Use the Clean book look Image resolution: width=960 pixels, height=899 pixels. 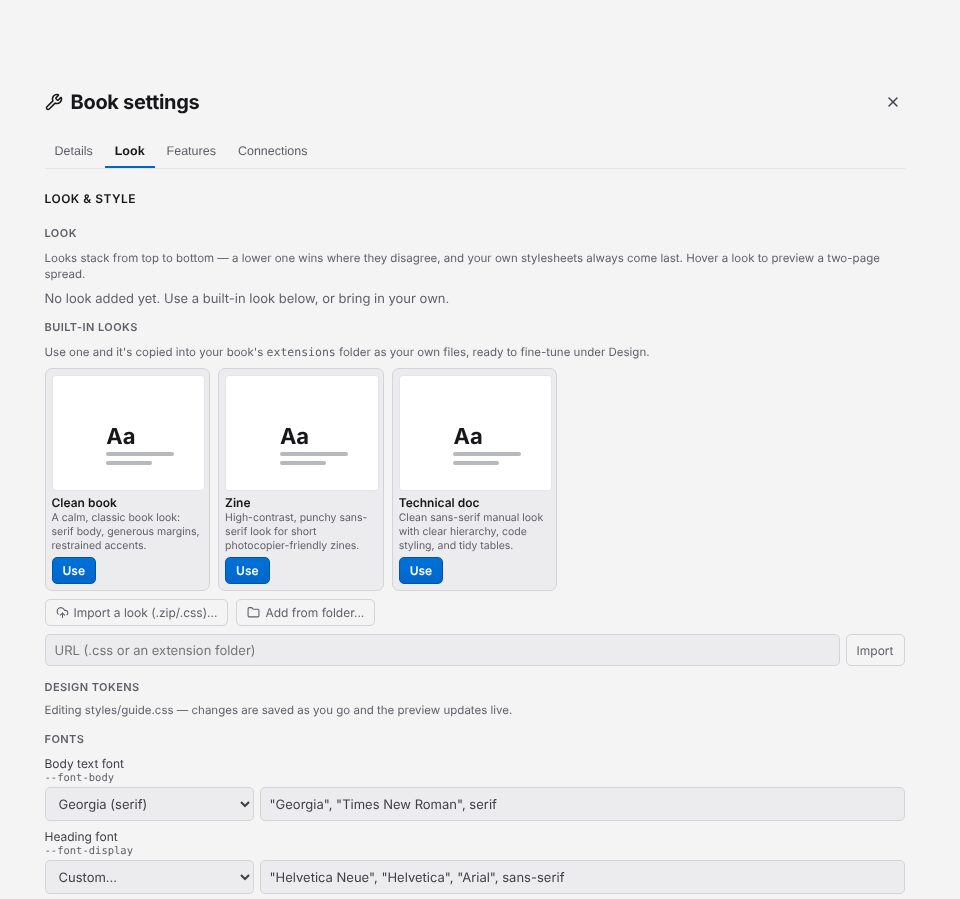(x=73, y=570)
